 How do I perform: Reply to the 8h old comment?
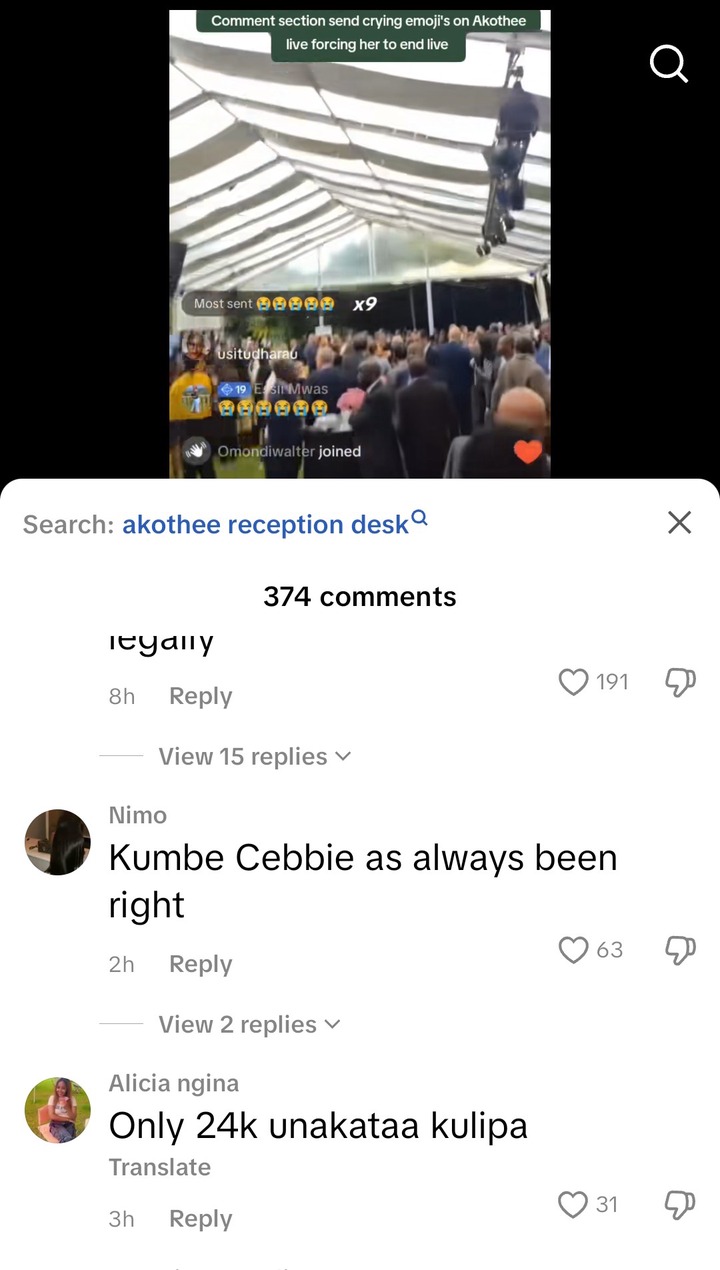(200, 696)
